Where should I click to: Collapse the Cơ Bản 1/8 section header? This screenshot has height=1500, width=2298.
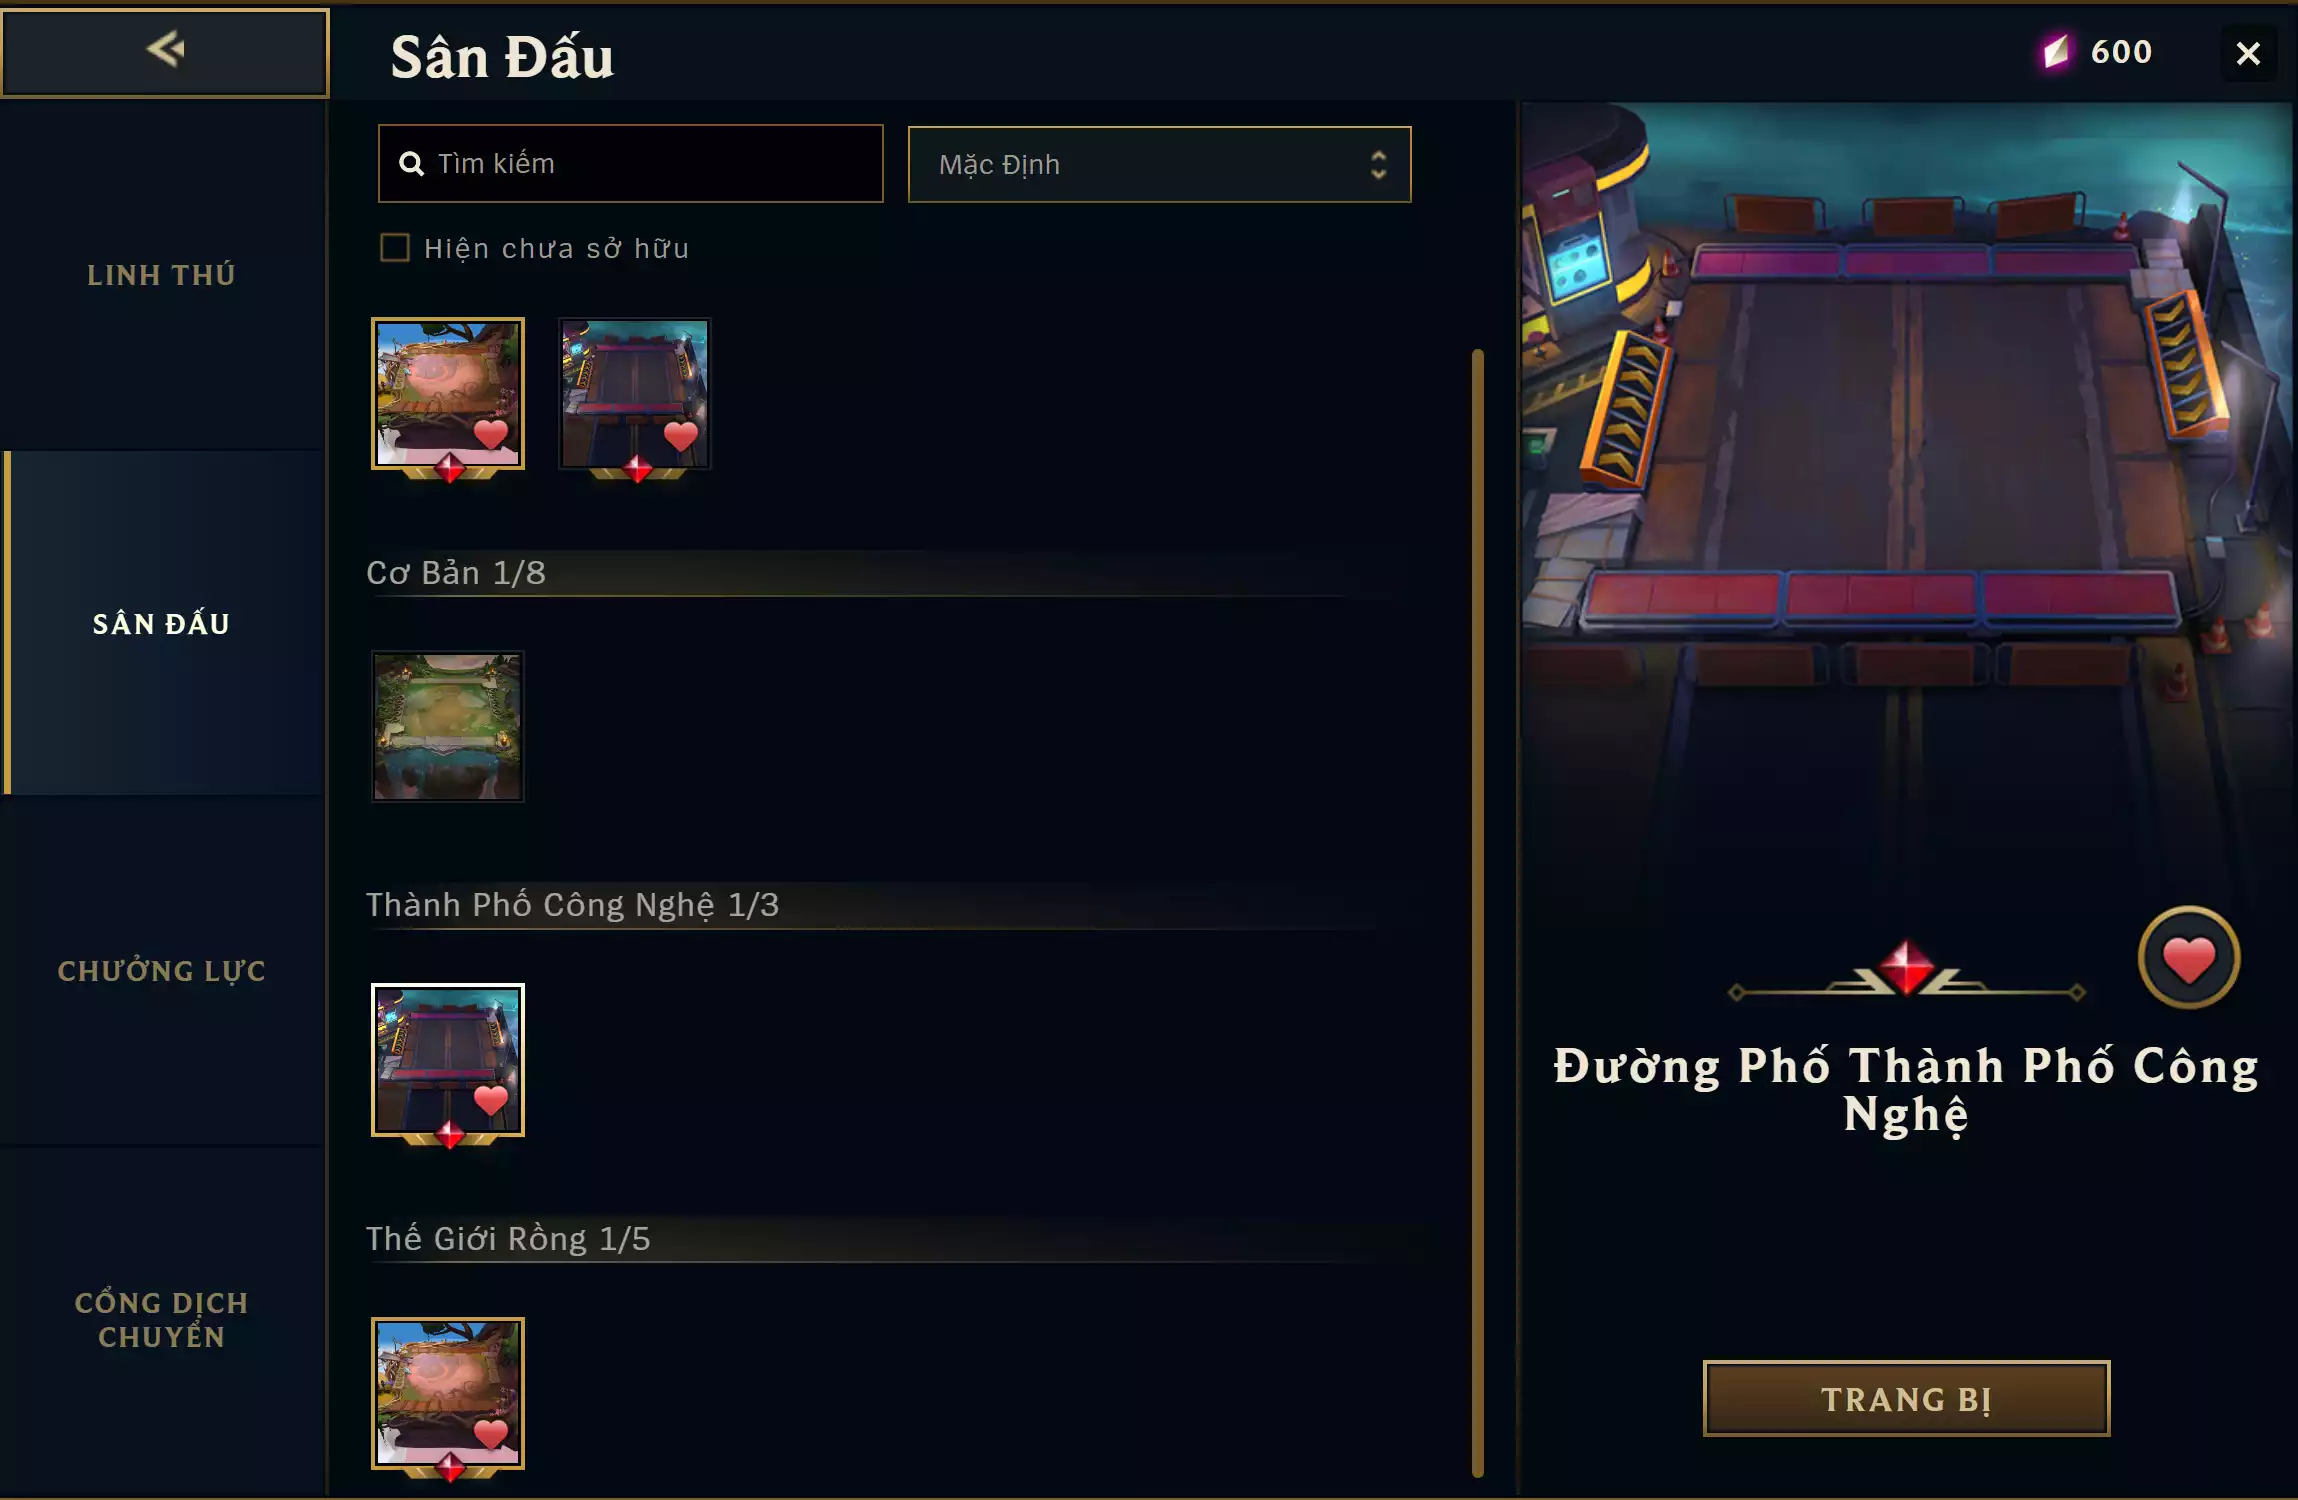(880, 573)
